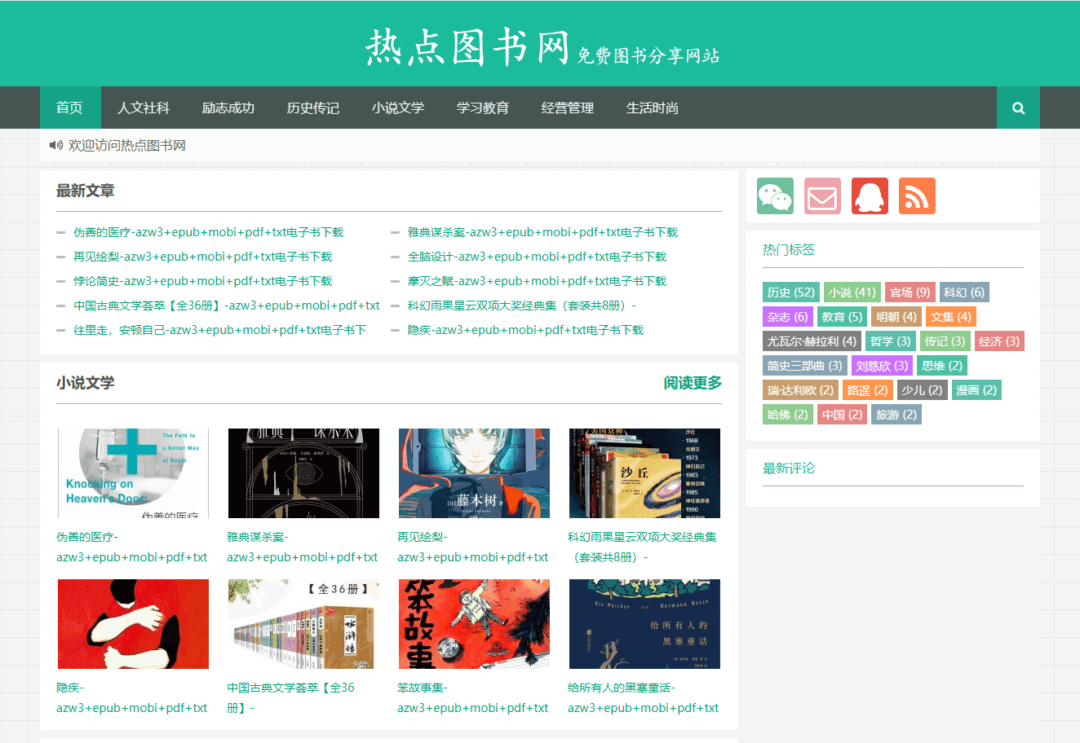Click the pink email envelope icon
Image resolution: width=1080 pixels, height=743 pixels.
pyautogui.click(x=822, y=196)
